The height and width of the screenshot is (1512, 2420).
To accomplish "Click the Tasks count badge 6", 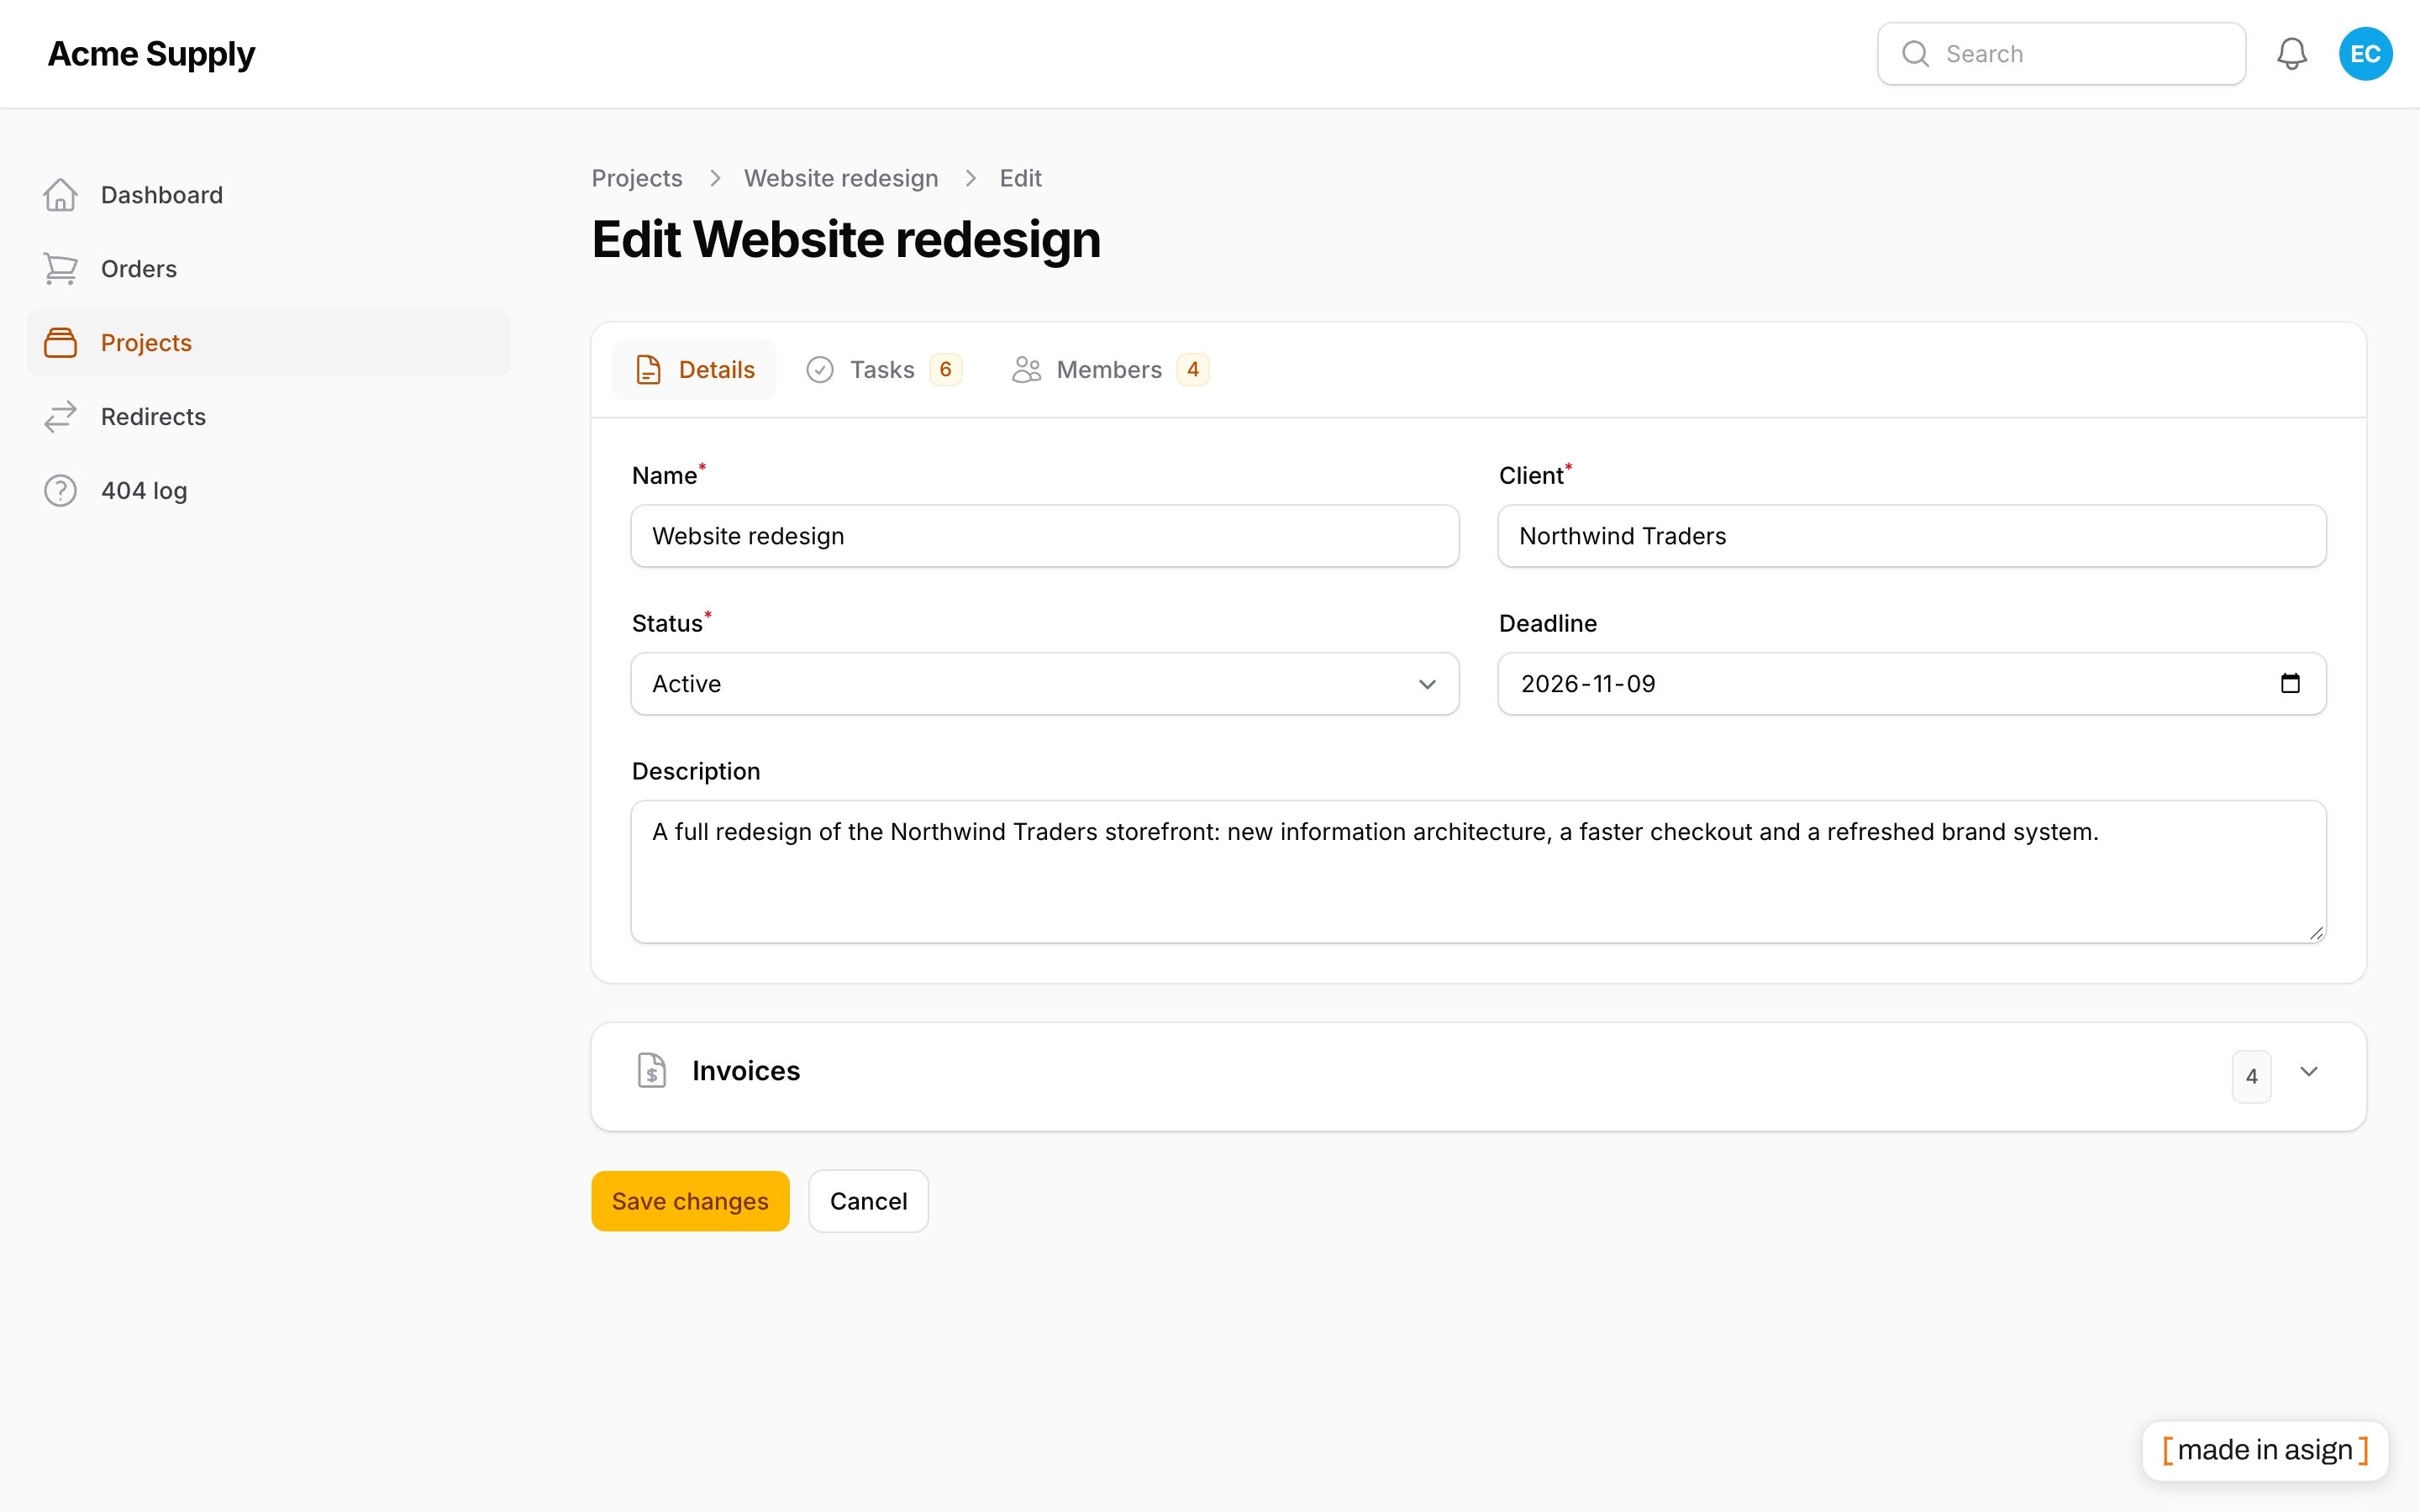I will pos(945,370).
